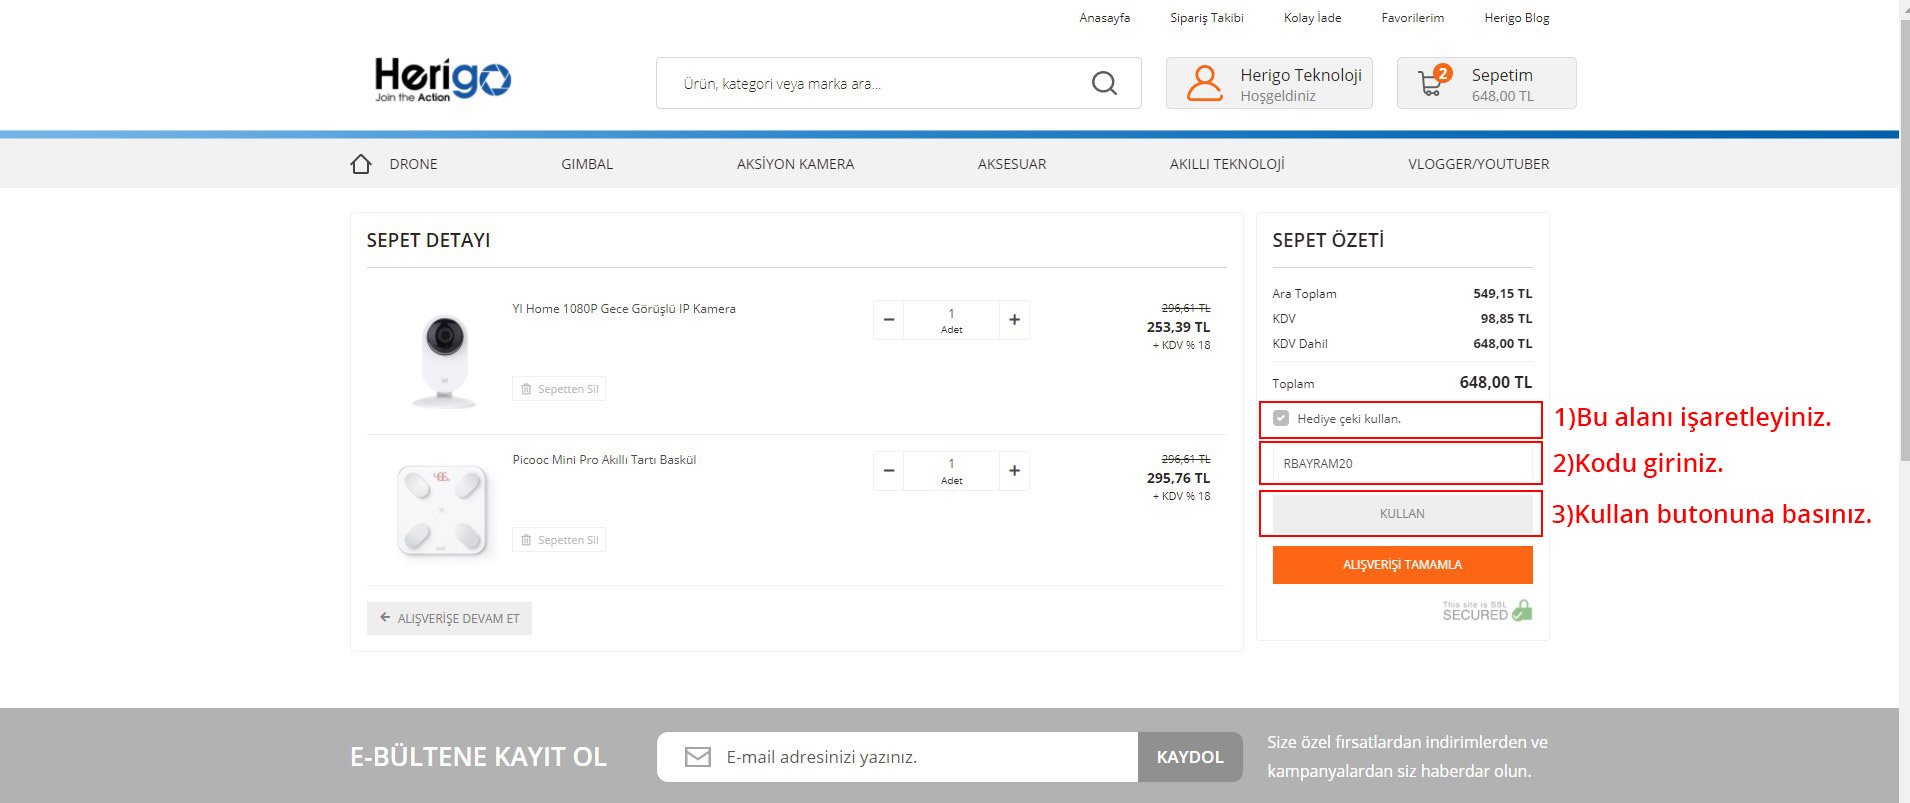Open the DRONE menu

[413, 164]
